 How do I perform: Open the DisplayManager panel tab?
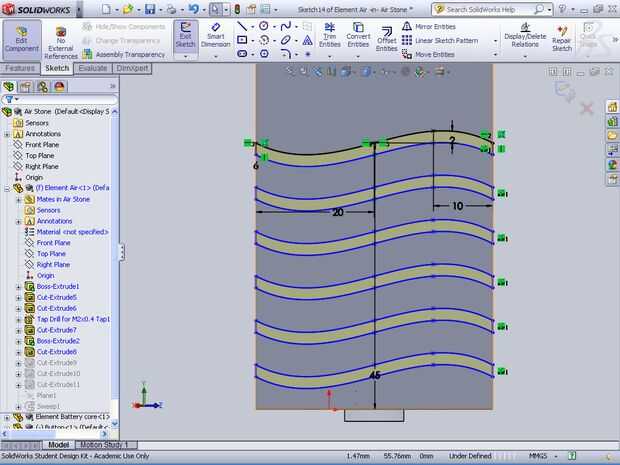59,87
